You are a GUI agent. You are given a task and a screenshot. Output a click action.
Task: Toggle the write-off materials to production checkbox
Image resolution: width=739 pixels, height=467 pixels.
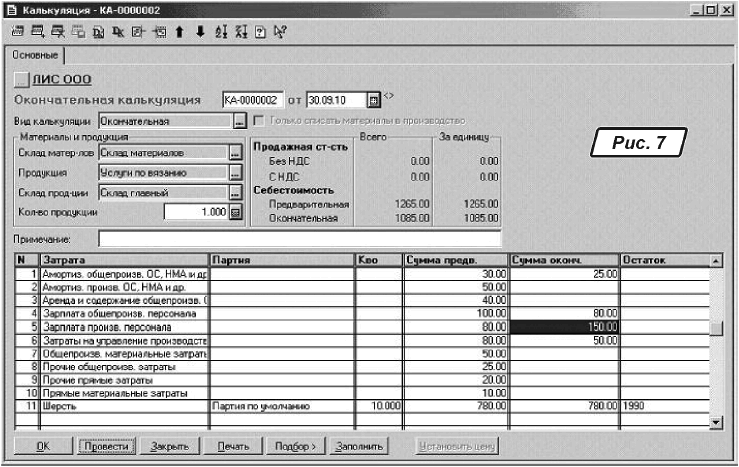coord(260,121)
